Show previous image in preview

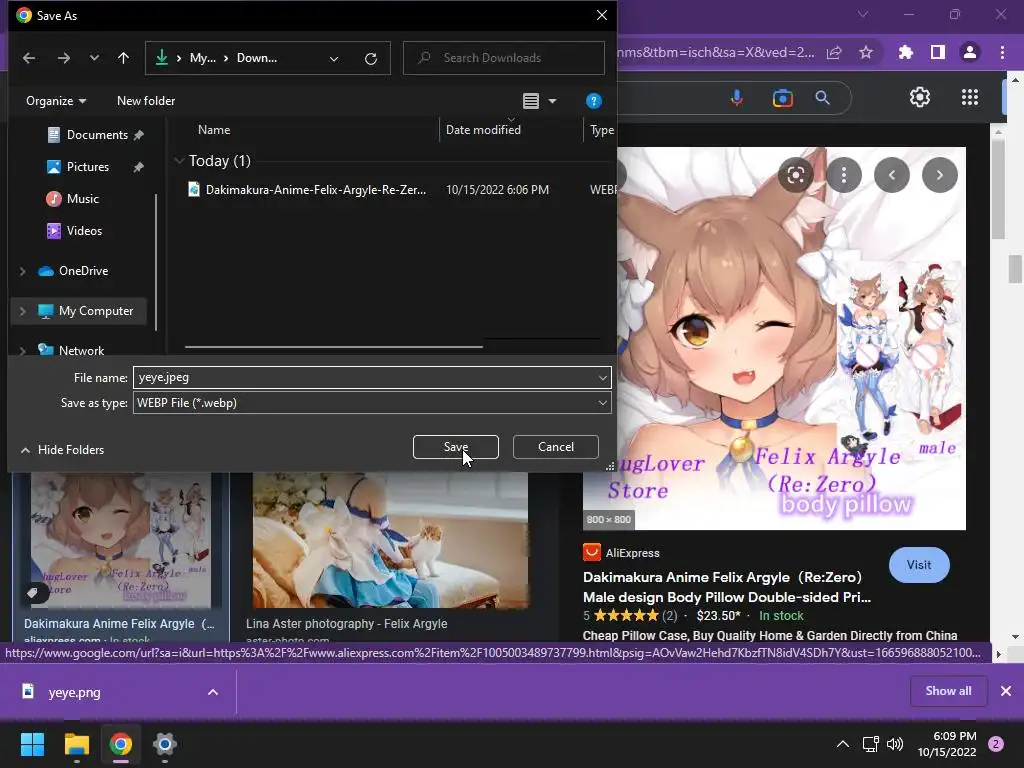pyautogui.click(x=891, y=175)
